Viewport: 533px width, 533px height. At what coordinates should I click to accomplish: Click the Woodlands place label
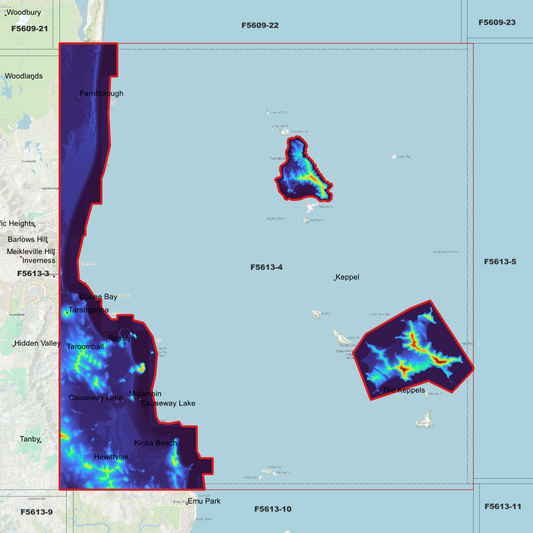click(23, 76)
